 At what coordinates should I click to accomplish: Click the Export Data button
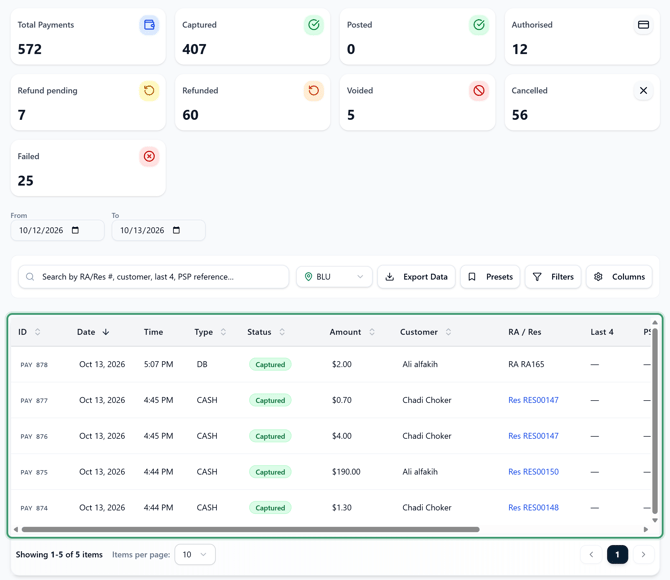pyautogui.click(x=416, y=277)
